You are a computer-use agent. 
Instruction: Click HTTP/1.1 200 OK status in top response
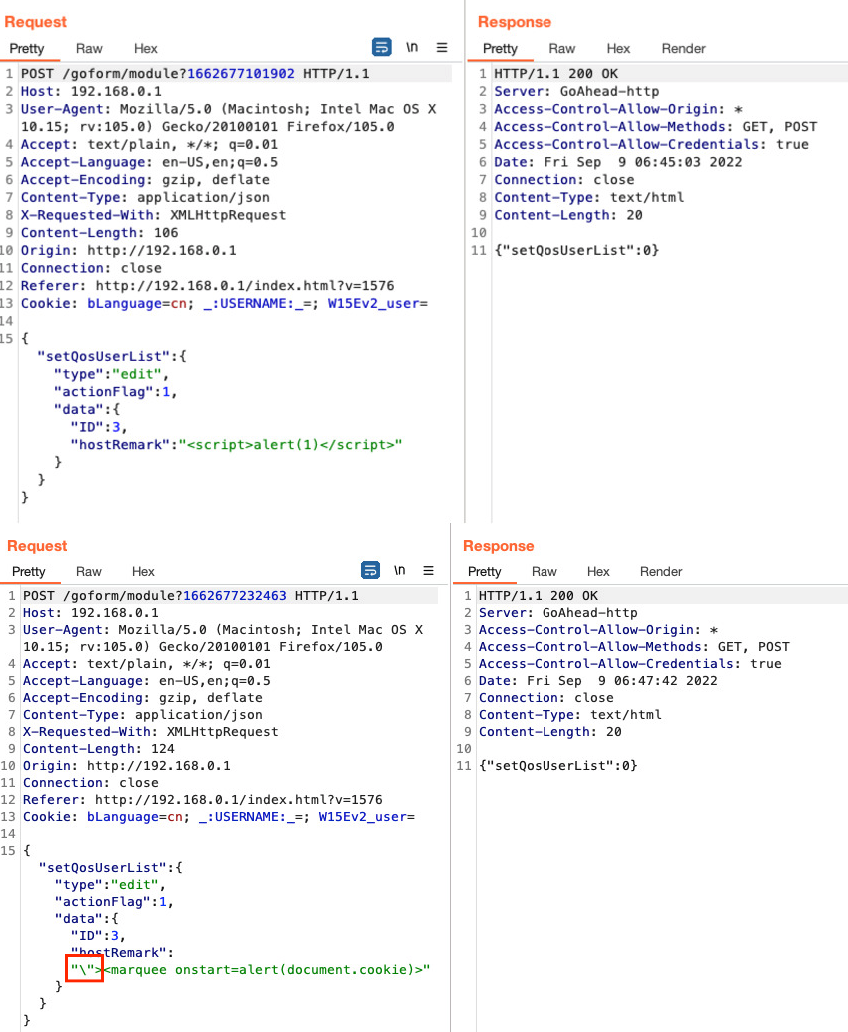556,73
